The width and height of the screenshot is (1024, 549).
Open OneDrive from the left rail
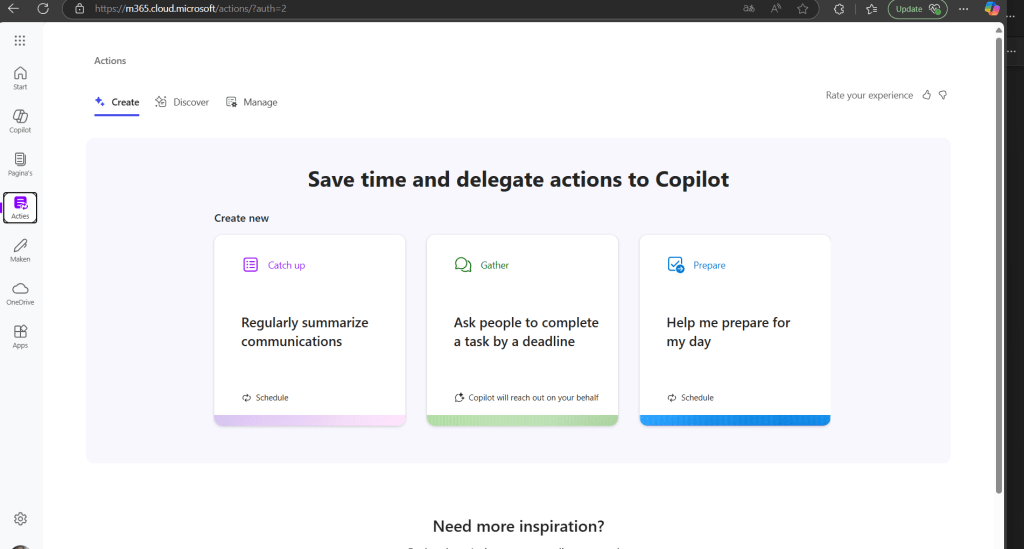click(20, 293)
